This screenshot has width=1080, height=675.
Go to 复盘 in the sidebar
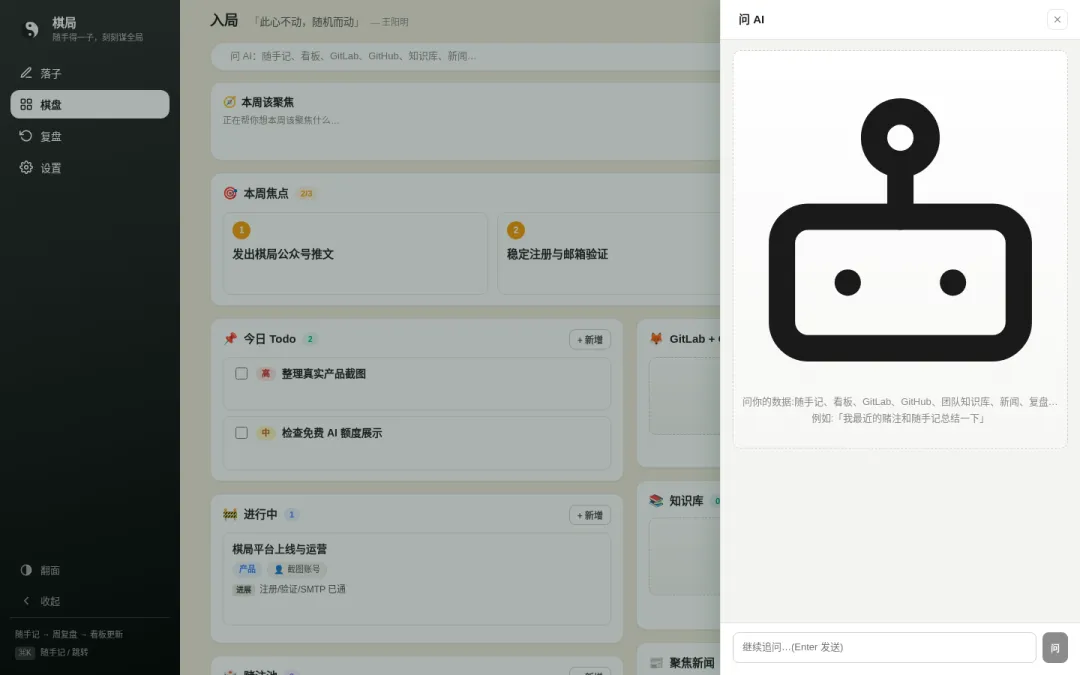click(x=90, y=136)
